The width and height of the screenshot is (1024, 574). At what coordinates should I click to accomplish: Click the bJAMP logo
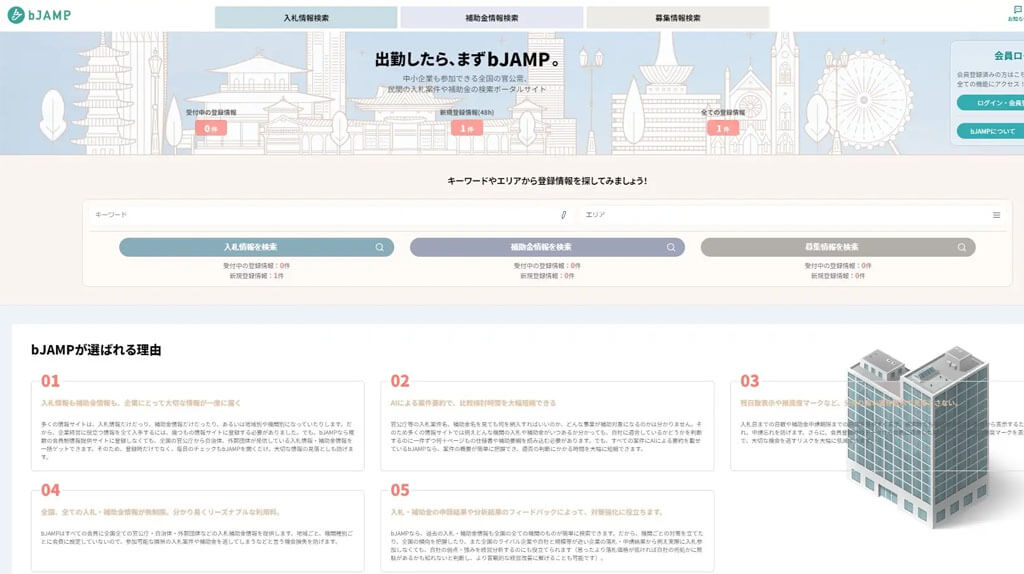[x=39, y=15]
